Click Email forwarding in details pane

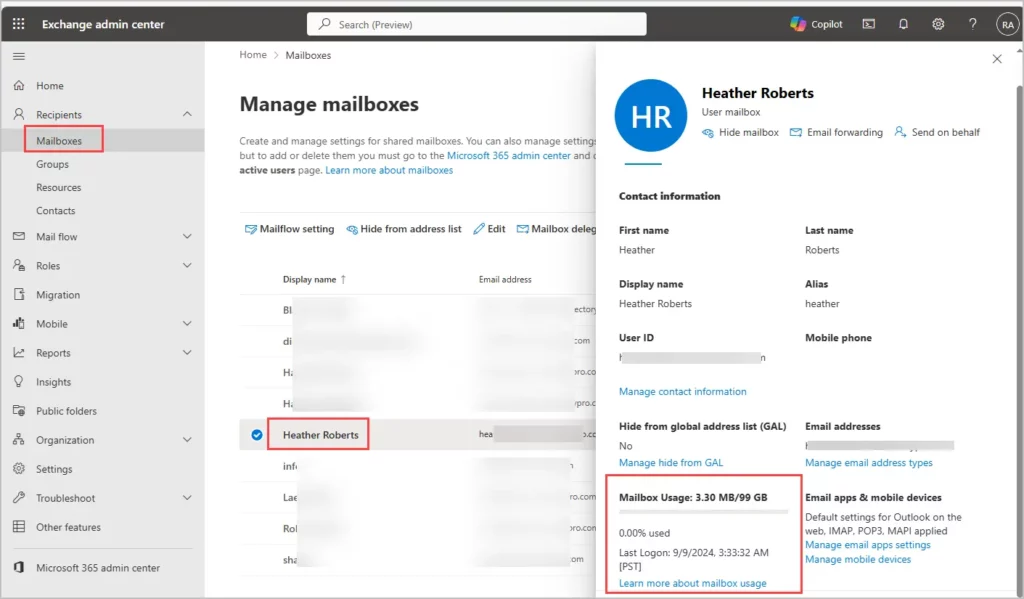(x=836, y=133)
